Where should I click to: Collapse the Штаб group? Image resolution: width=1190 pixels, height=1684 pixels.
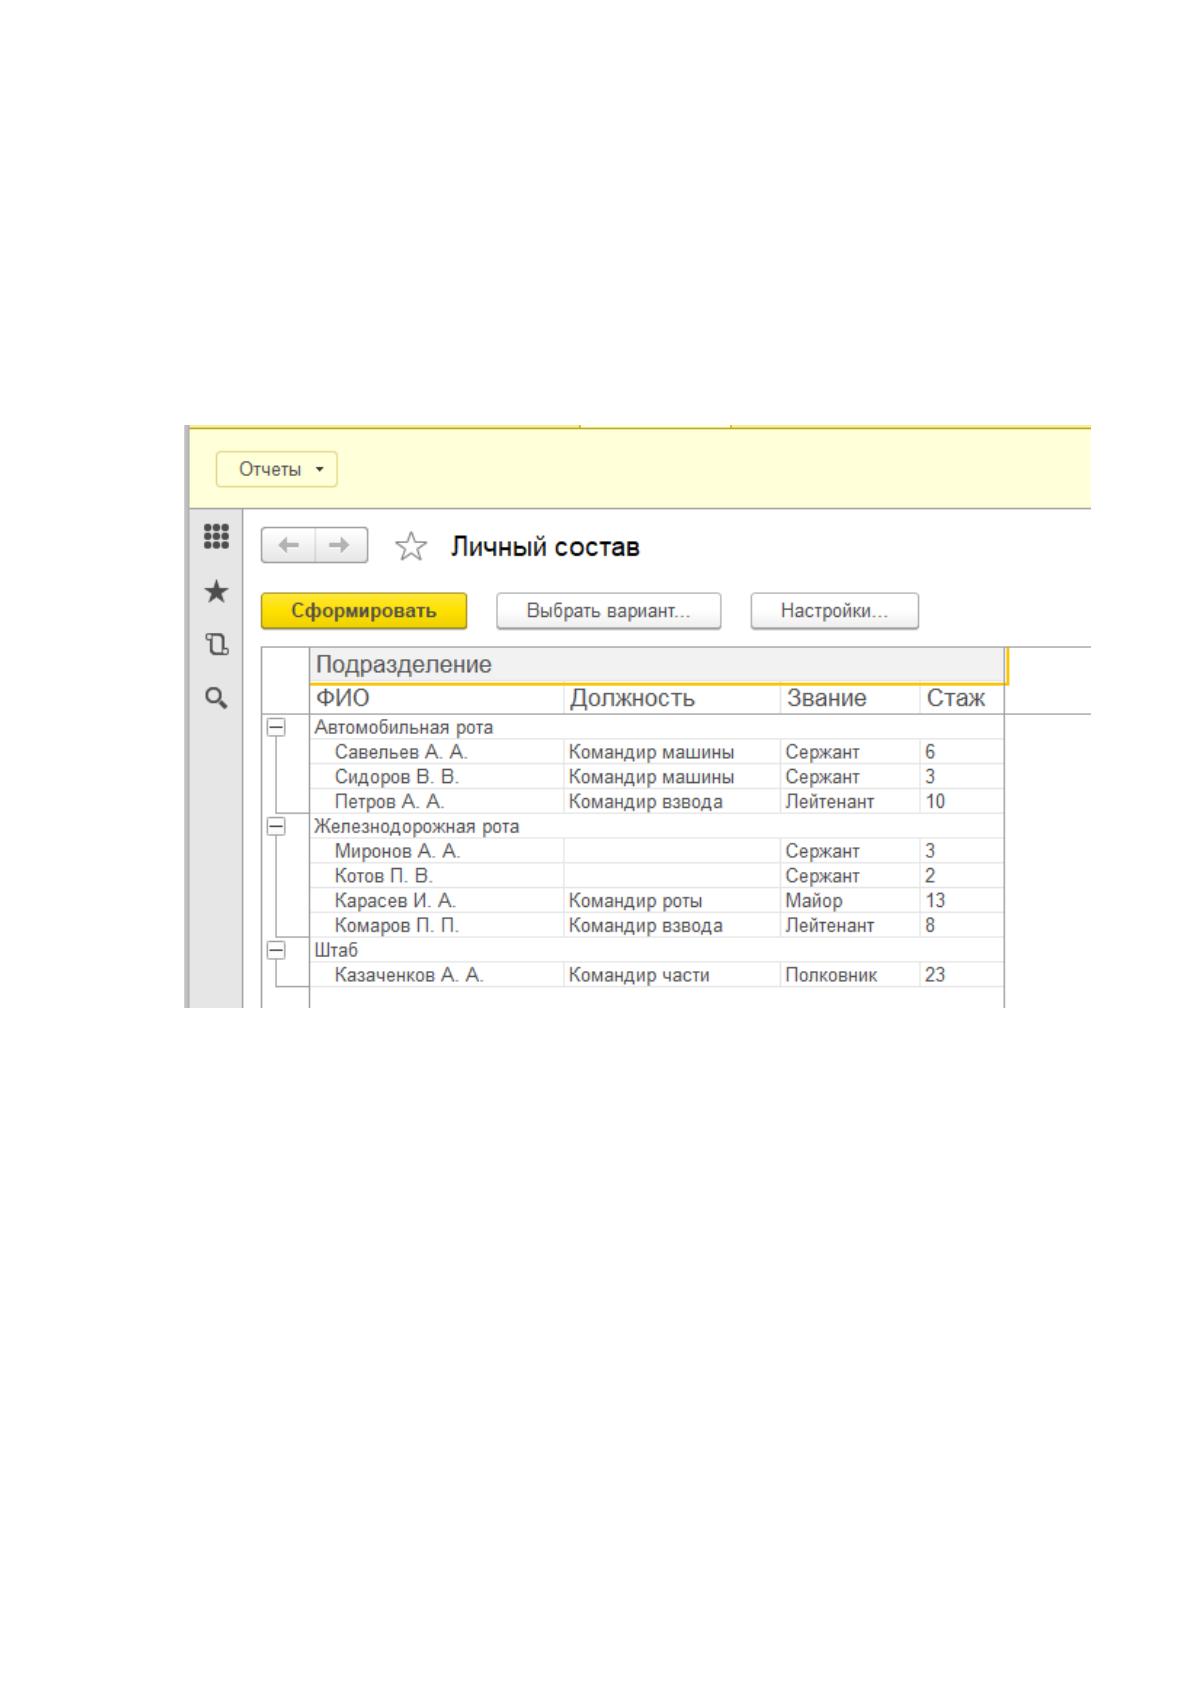click(276, 950)
